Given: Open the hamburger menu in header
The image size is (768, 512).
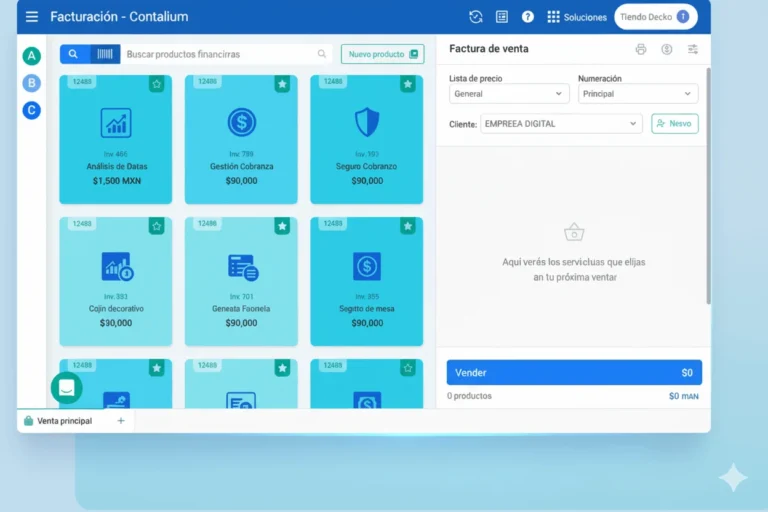Looking at the screenshot, I should 32,17.
